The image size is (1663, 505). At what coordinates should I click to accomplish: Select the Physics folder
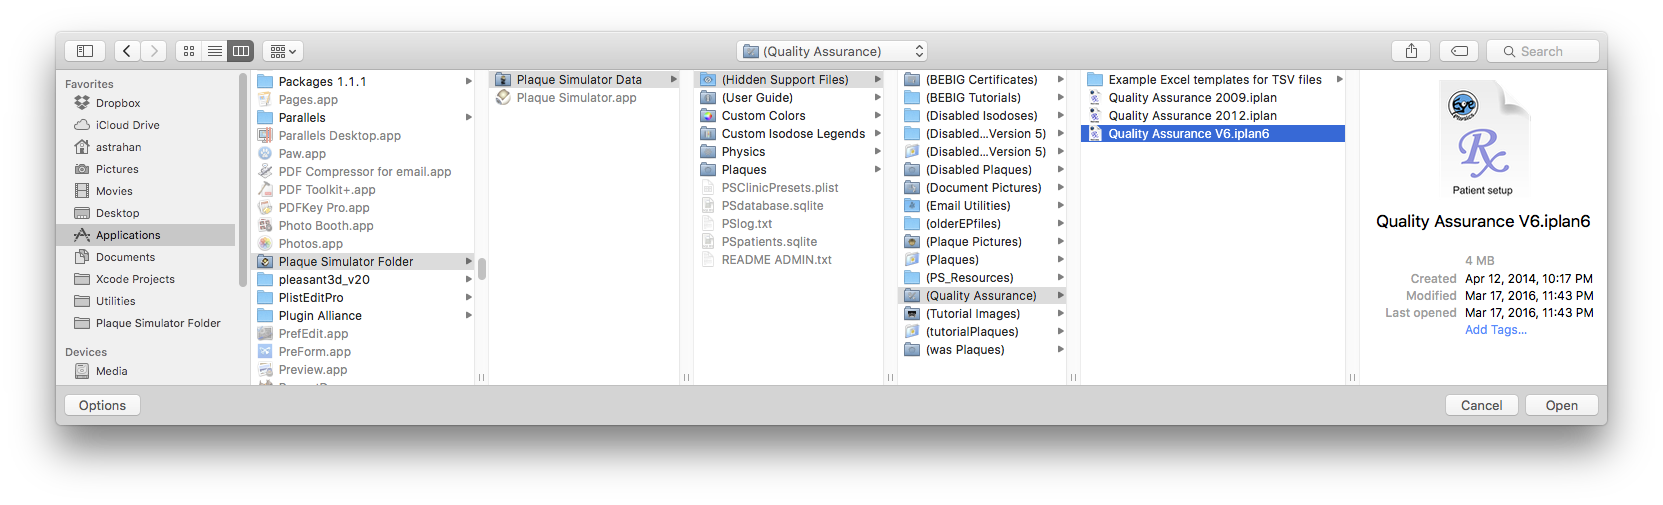[x=743, y=152]
